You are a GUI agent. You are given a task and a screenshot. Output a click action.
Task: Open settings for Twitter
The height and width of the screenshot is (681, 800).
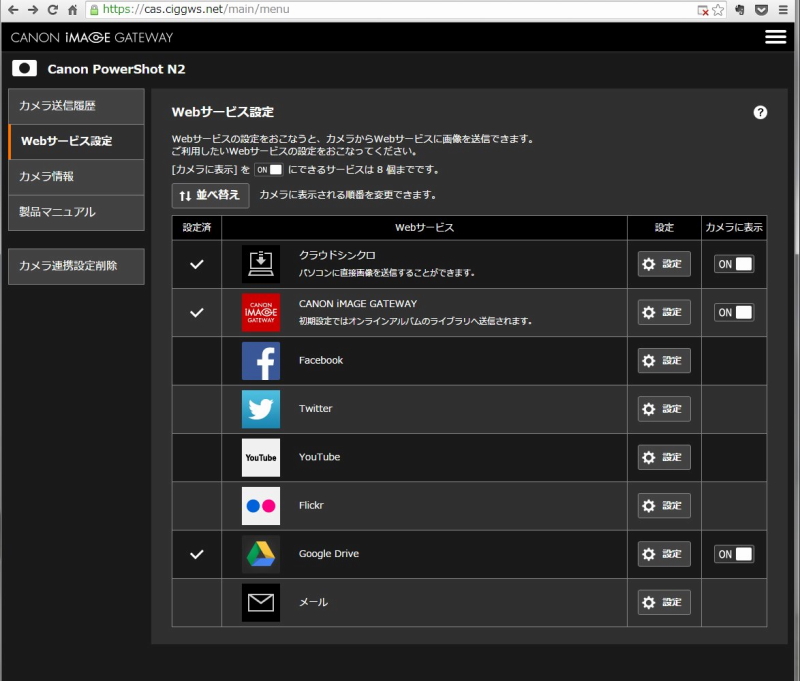pos(664,409)
